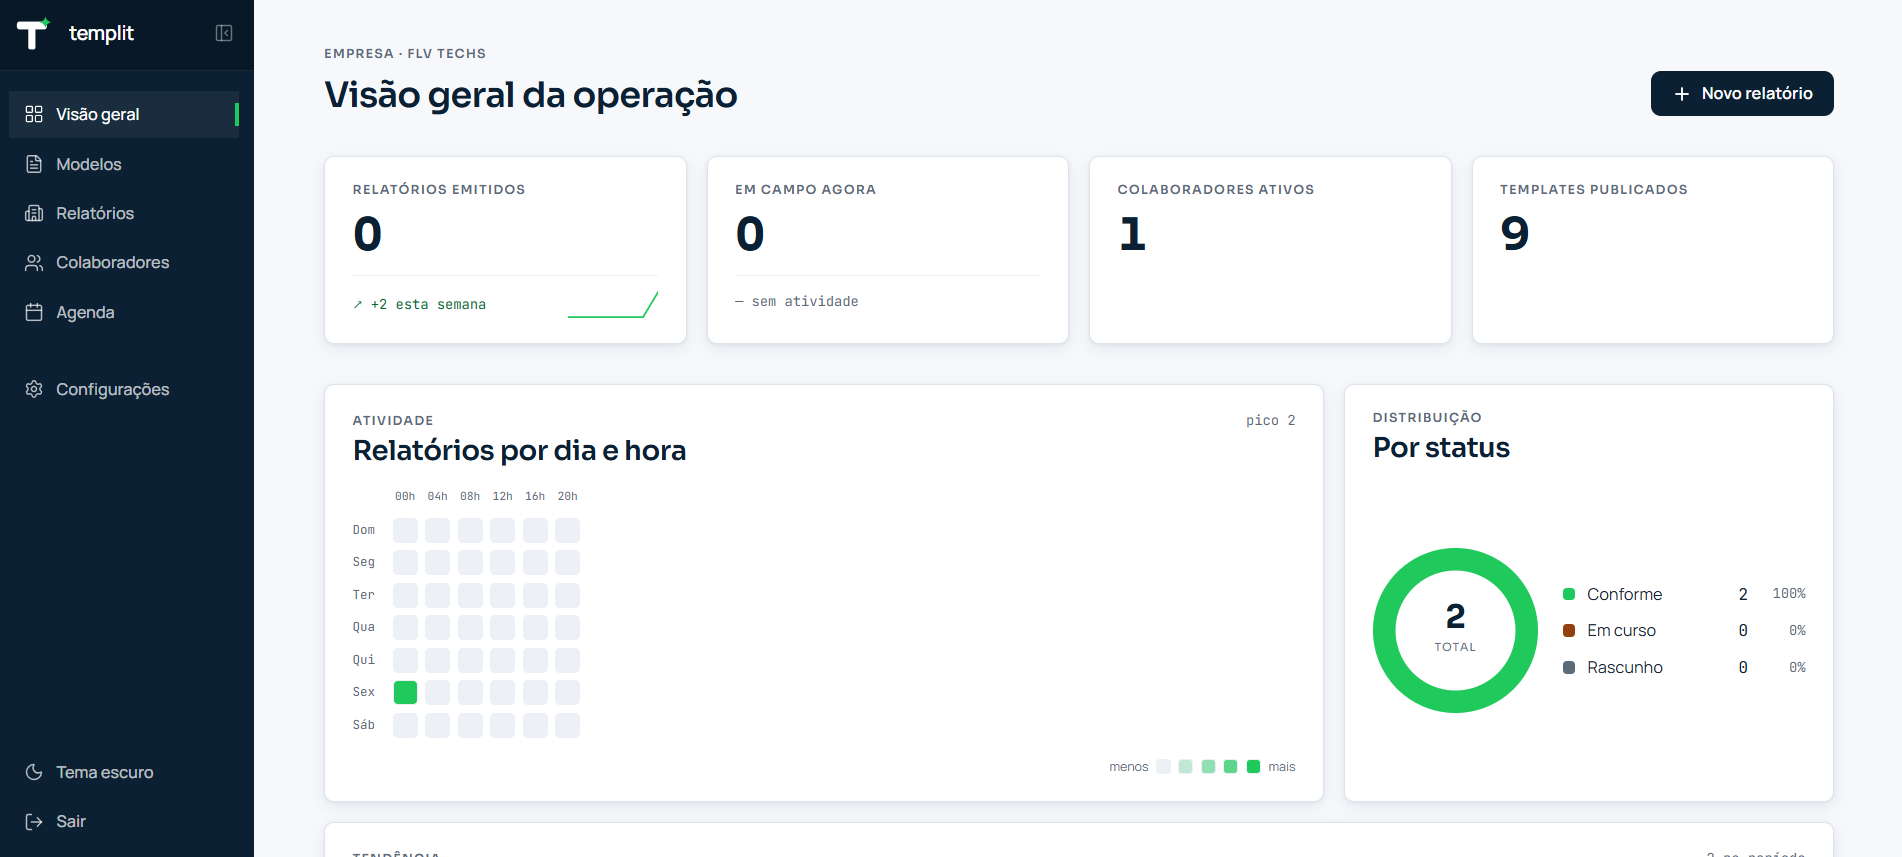The image size is (1902, 857).
Task: Click the Tema escuro moon icon
Action: tap(34, 772)
